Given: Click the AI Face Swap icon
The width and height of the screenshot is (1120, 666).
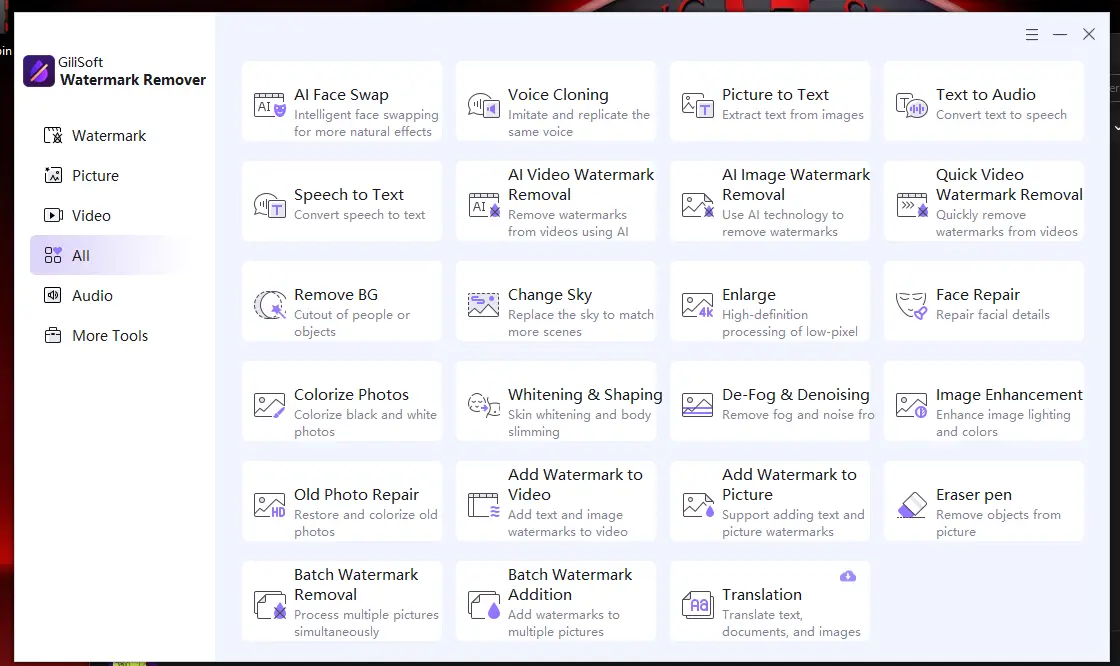Looking at the screenshot, I should tap(270, 105).
